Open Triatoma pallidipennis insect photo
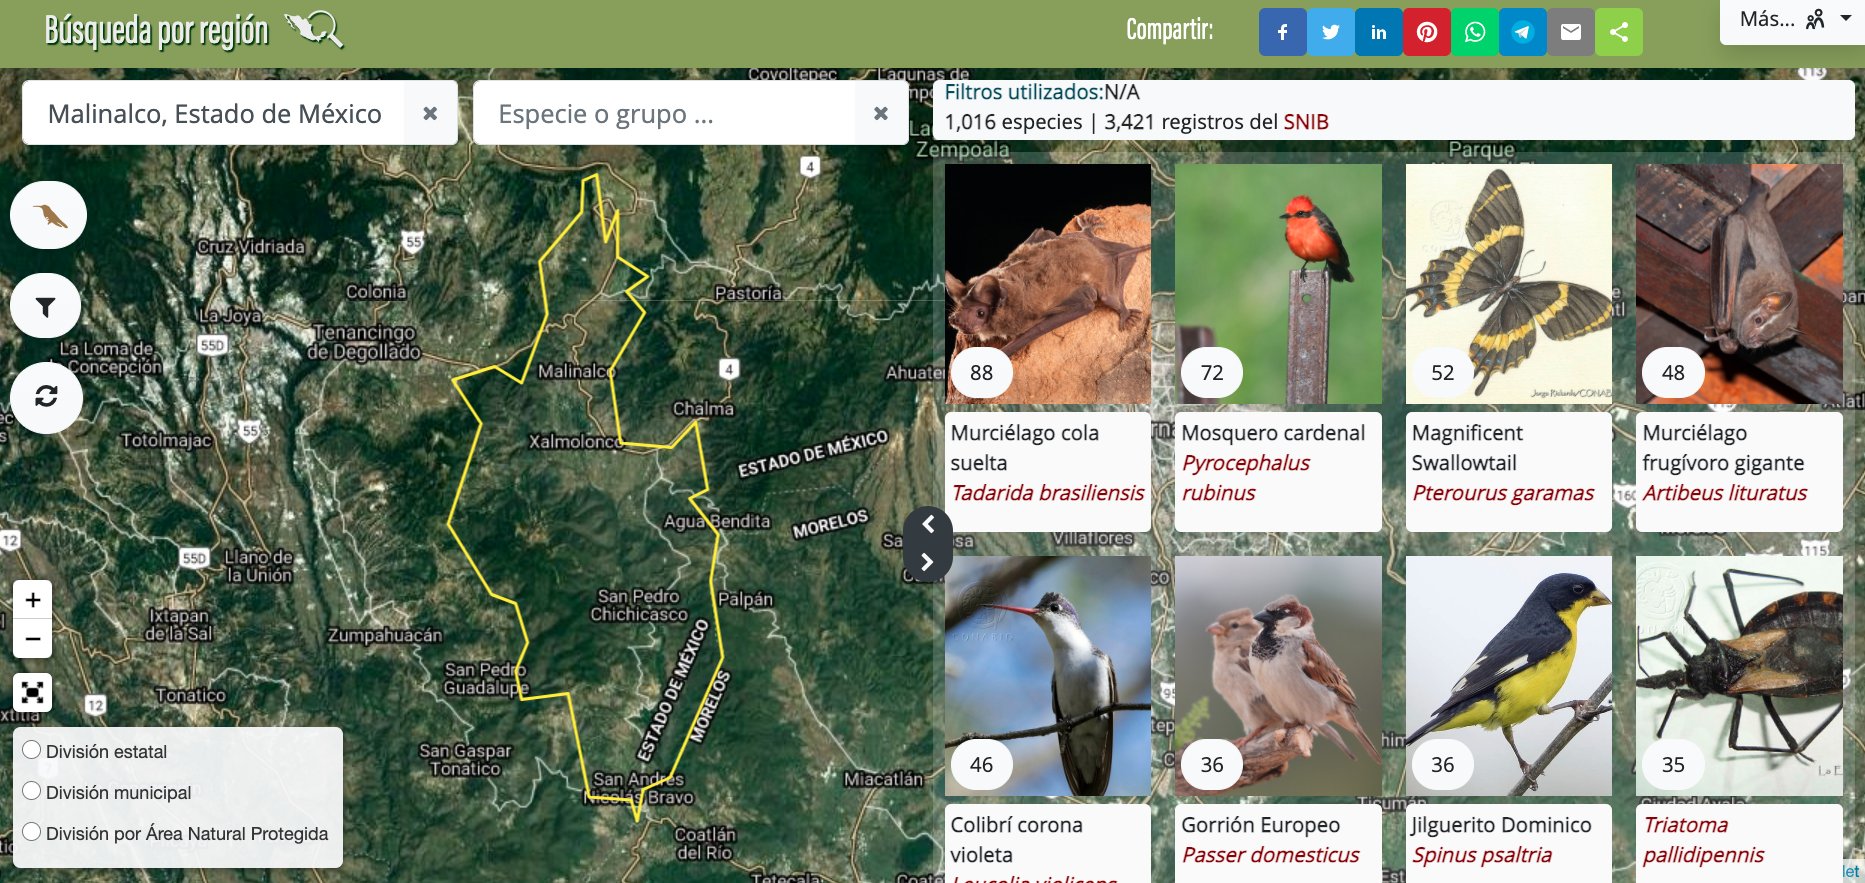This screenshot has height=883, width=1865. coord(1739,676)
